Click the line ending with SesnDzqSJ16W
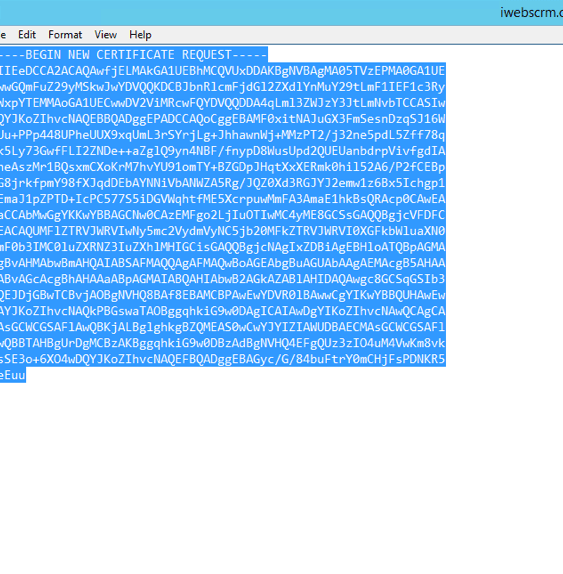563x574 pixels. click(x=223, y=119)
